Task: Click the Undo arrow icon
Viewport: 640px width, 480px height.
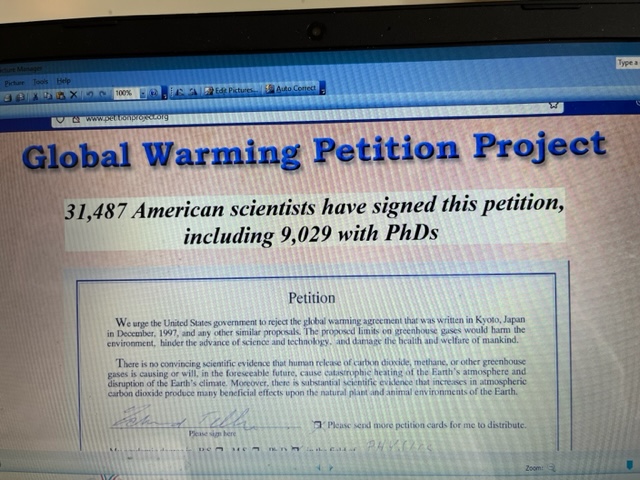Action: (x=90, y=95)
